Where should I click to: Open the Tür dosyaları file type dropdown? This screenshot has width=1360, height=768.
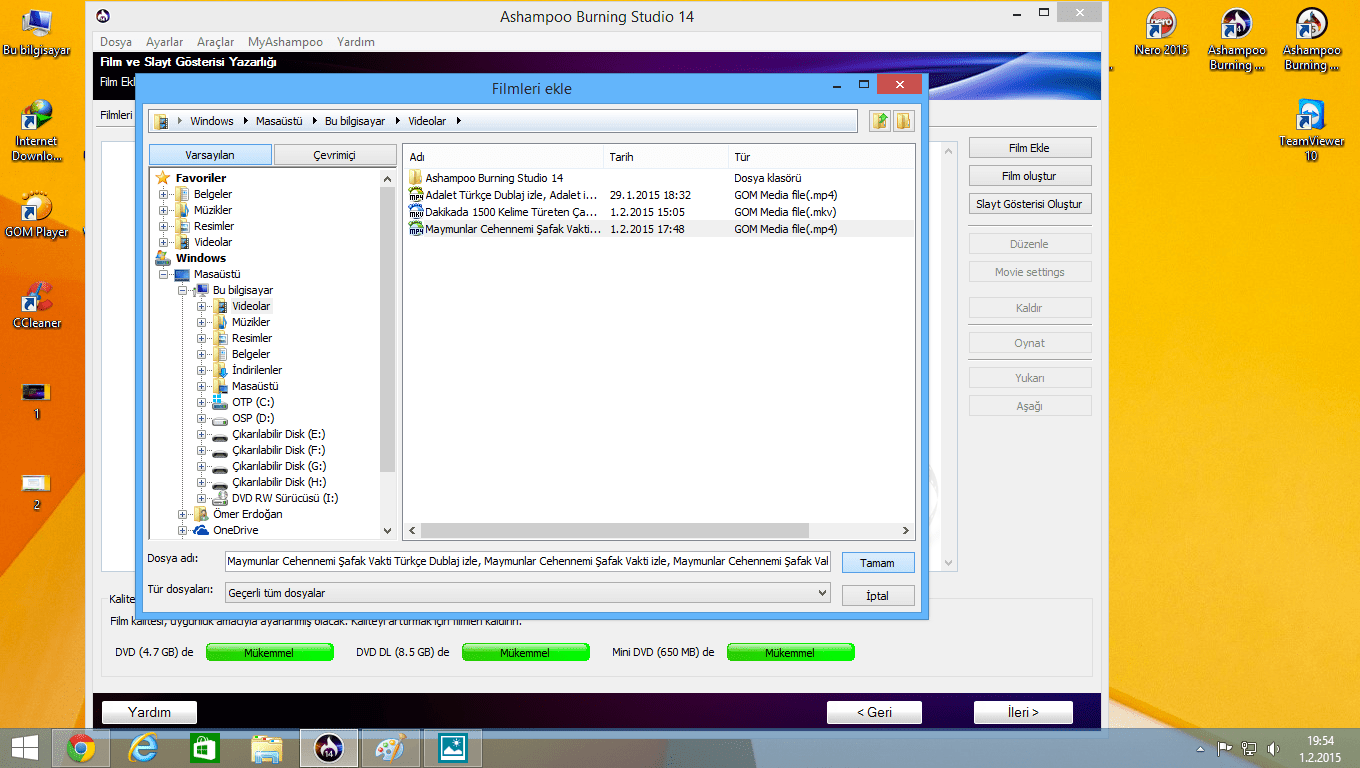coord(527,593)
